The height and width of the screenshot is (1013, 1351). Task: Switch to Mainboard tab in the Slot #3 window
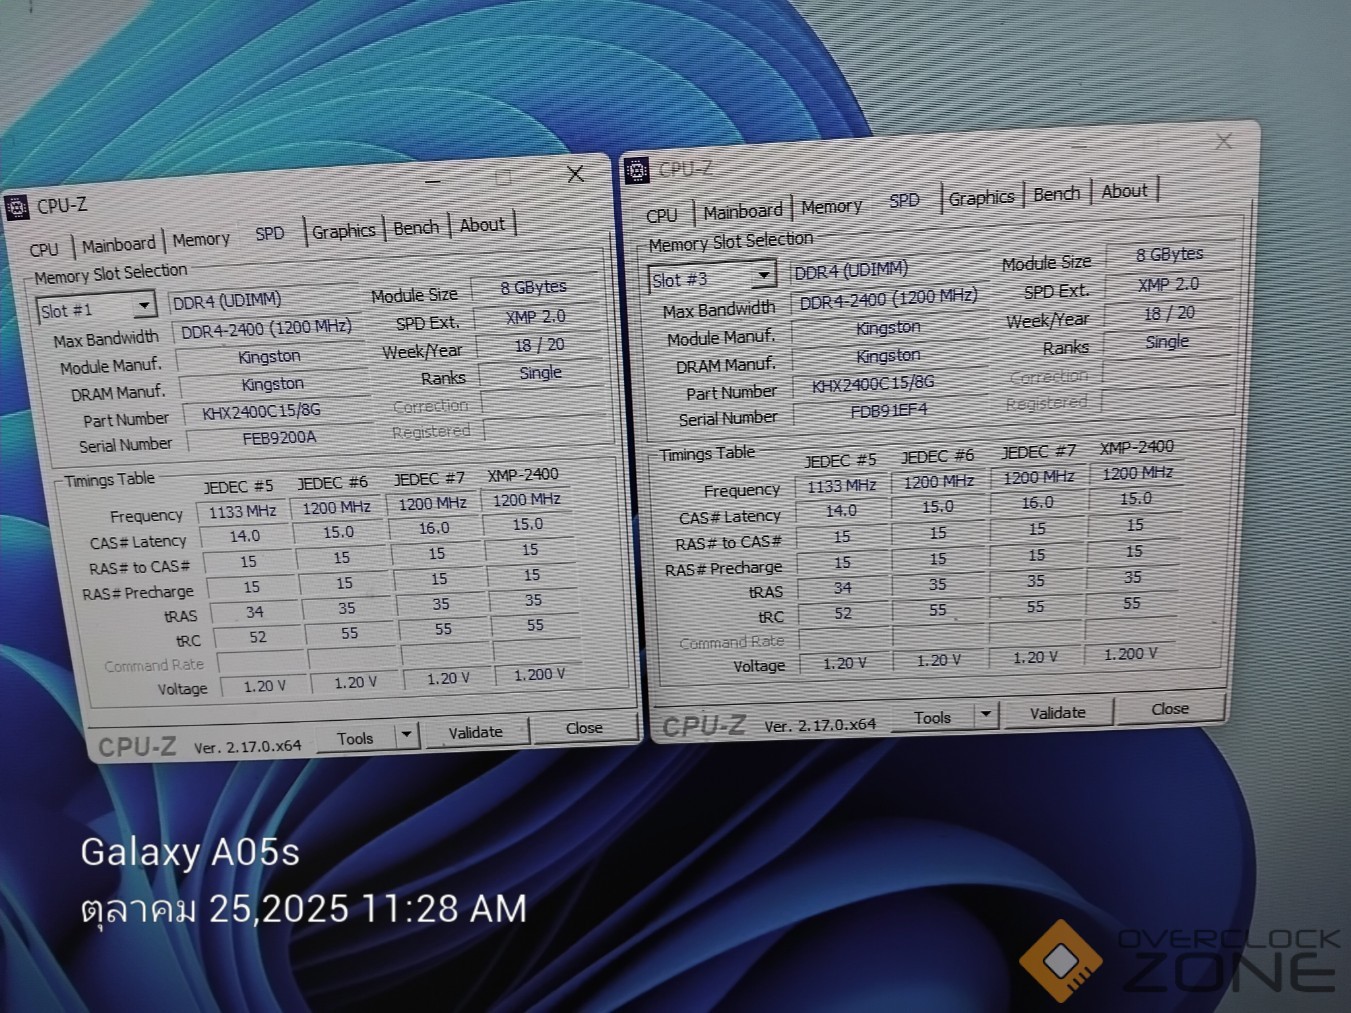(x=743, y=211)
